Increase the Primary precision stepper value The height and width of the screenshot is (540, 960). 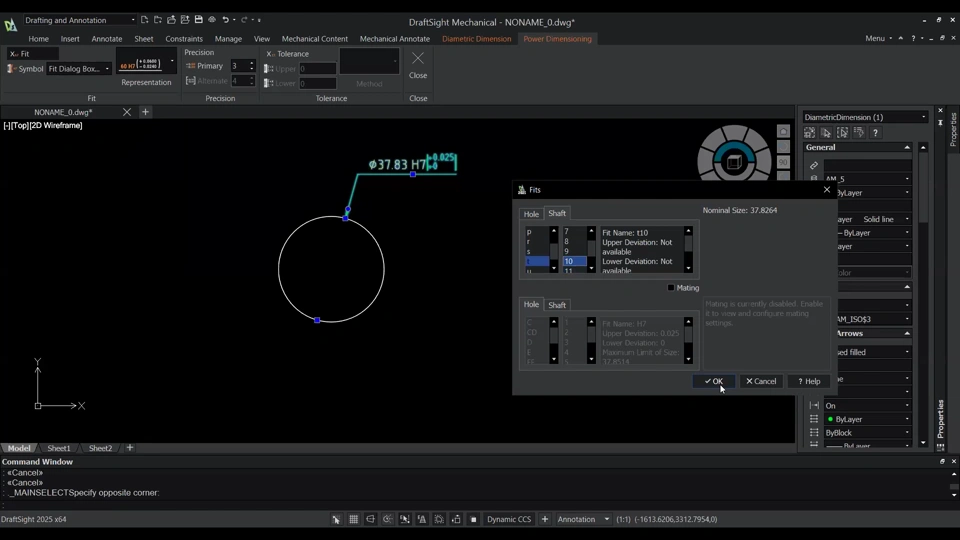252,63
